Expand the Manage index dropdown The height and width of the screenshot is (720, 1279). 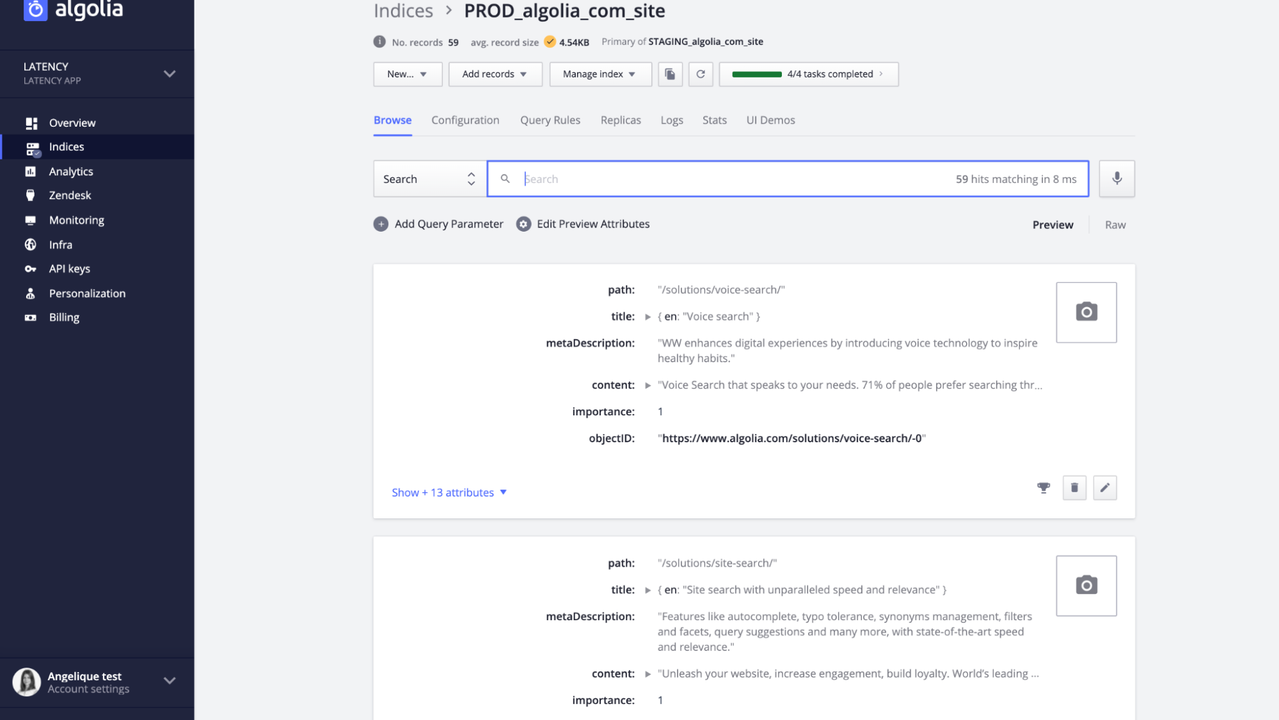coord(599,74)
